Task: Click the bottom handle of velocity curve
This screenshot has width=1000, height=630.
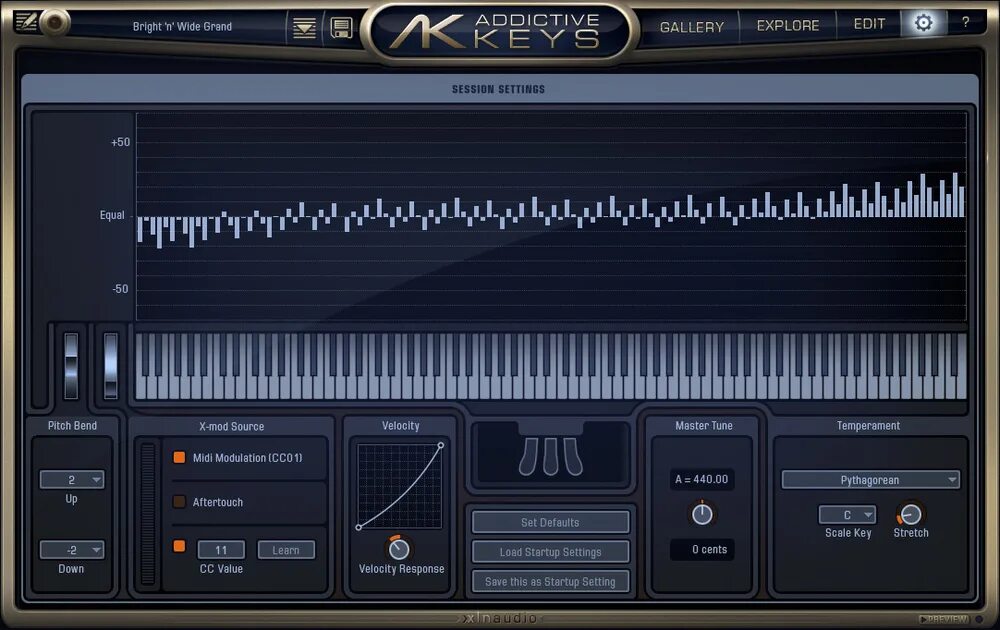Action: click(x=358, y=527)
